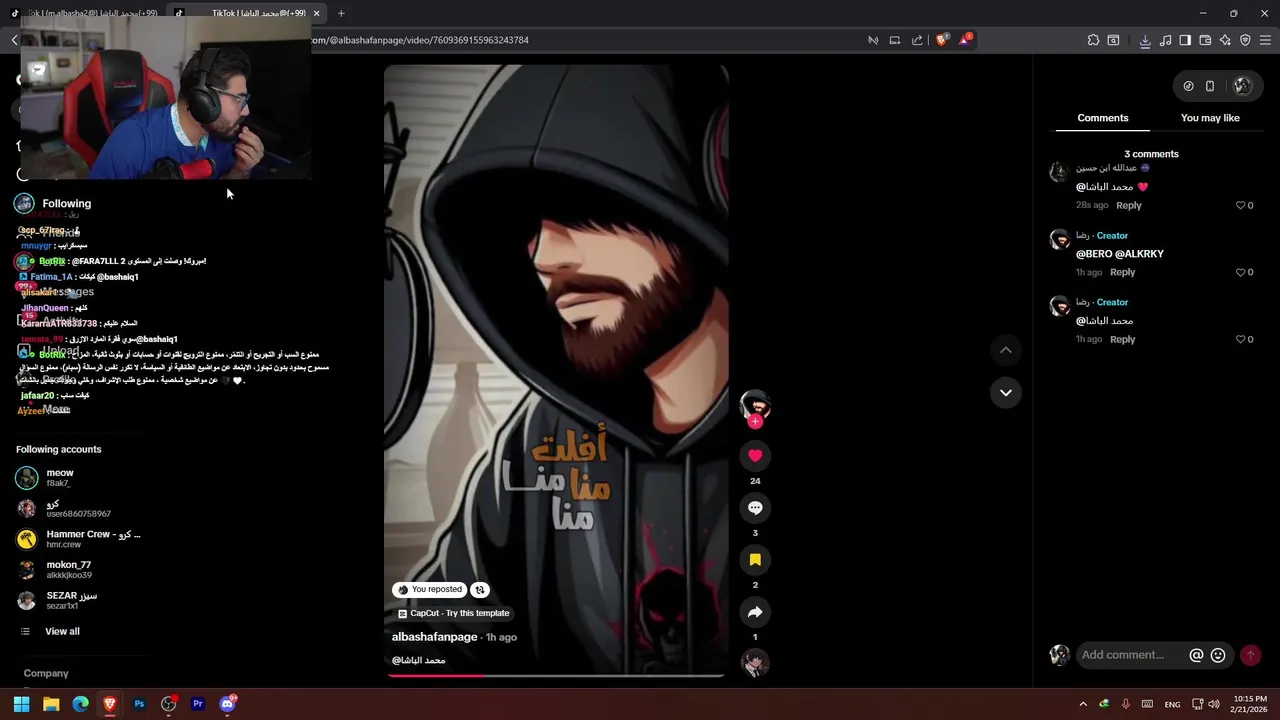
Task: Like the last creator comment heart
Action: point(1241,339)
